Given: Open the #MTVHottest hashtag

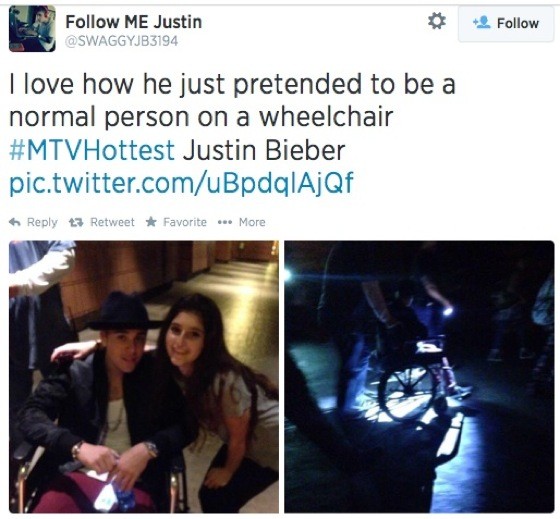Looking at the screenshot, I should 92,150.
